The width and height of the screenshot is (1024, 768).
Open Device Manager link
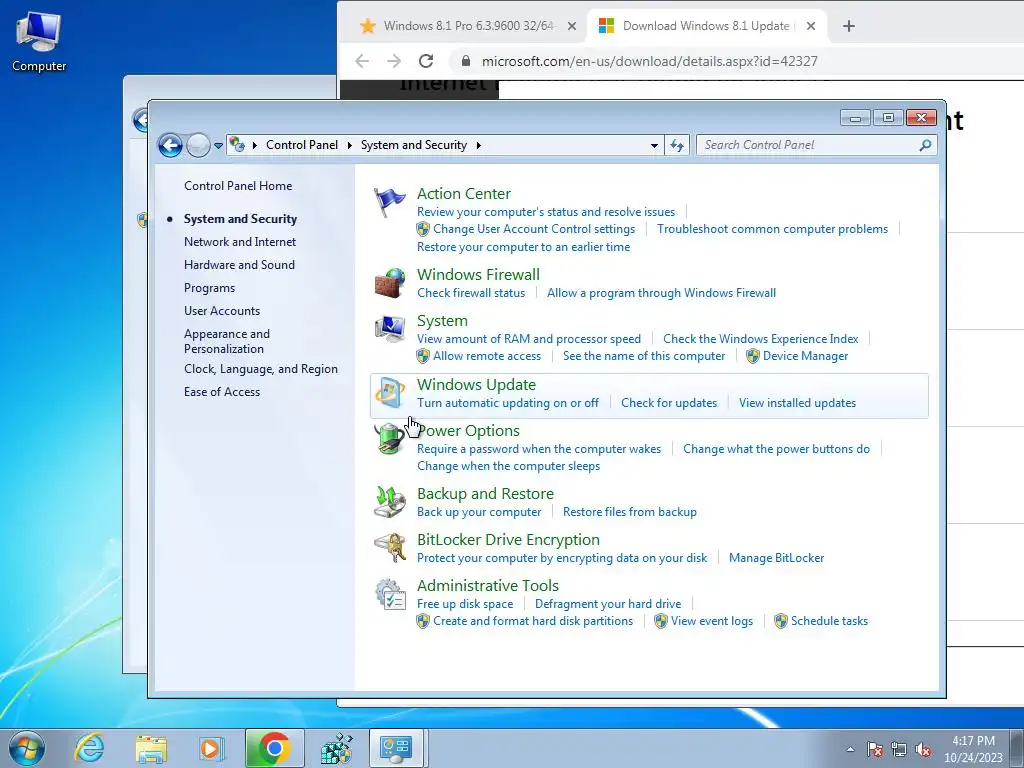(x=805, y=356)
